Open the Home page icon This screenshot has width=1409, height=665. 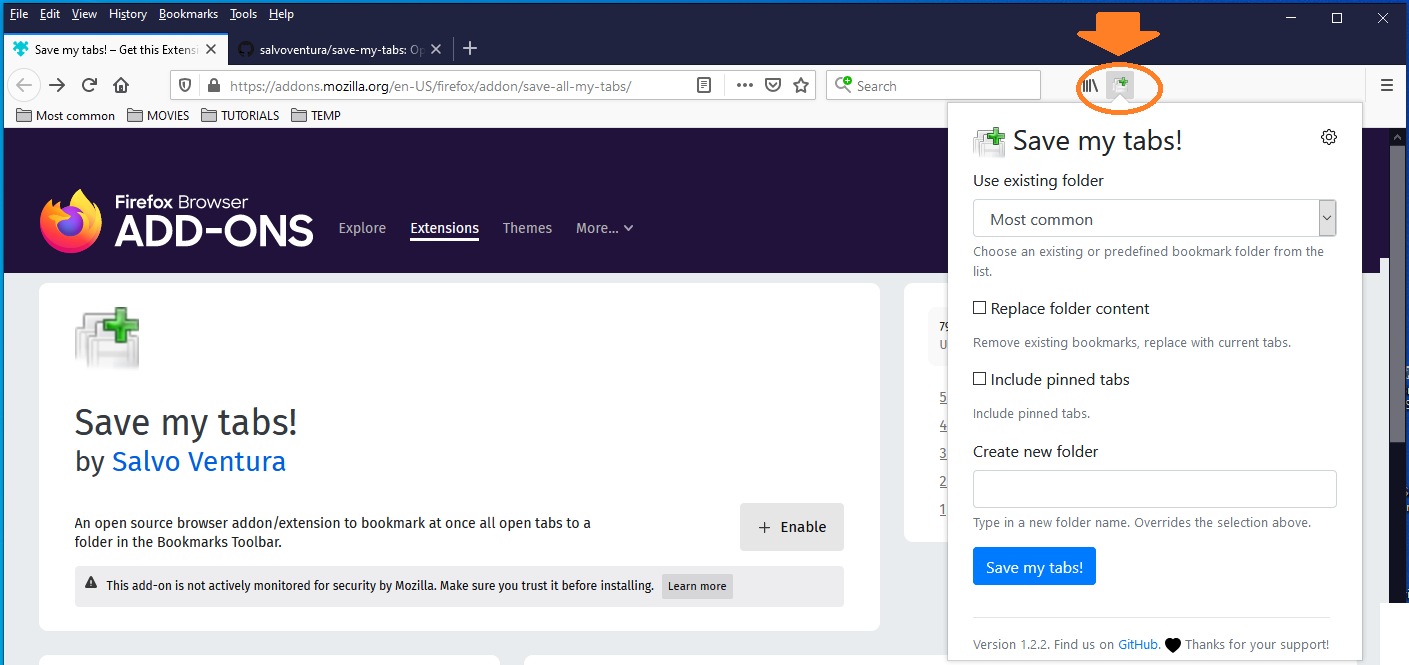[x=121, y=85]
